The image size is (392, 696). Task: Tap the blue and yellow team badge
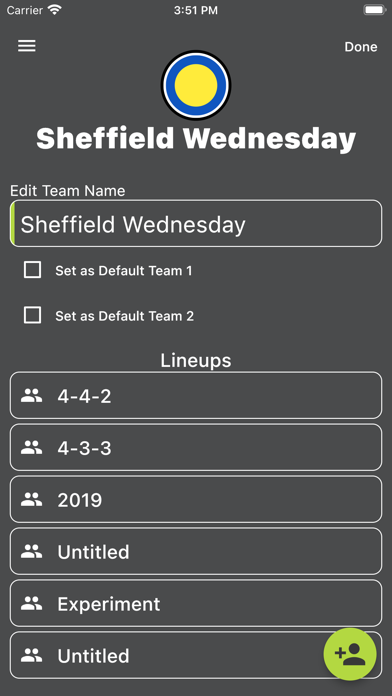196,85
